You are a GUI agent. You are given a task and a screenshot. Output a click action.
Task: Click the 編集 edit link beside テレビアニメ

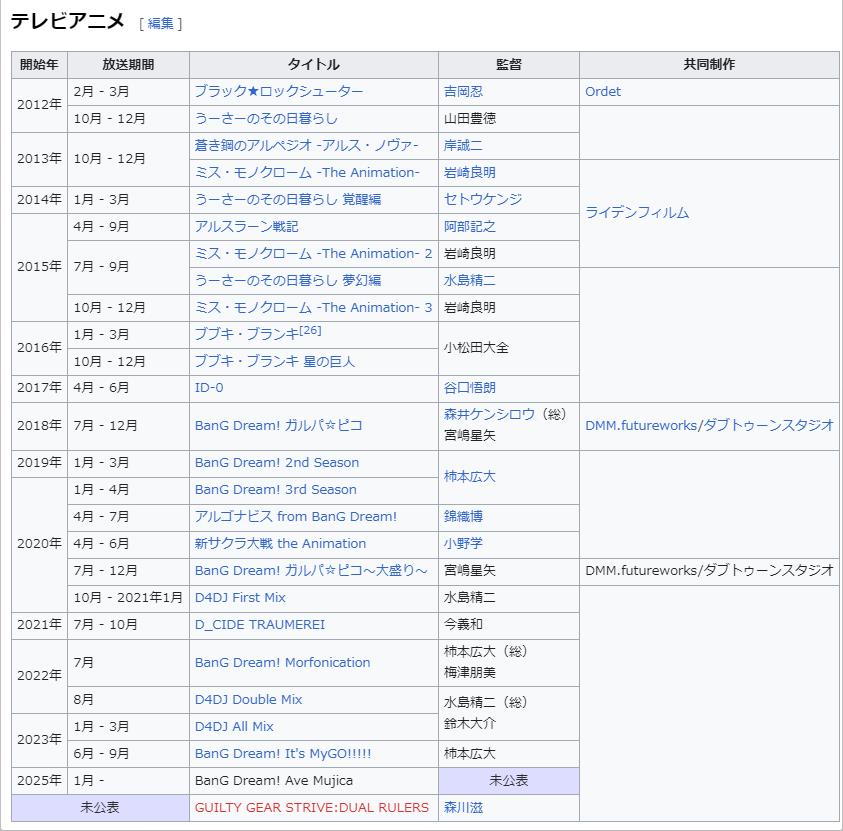click(160, 24)
